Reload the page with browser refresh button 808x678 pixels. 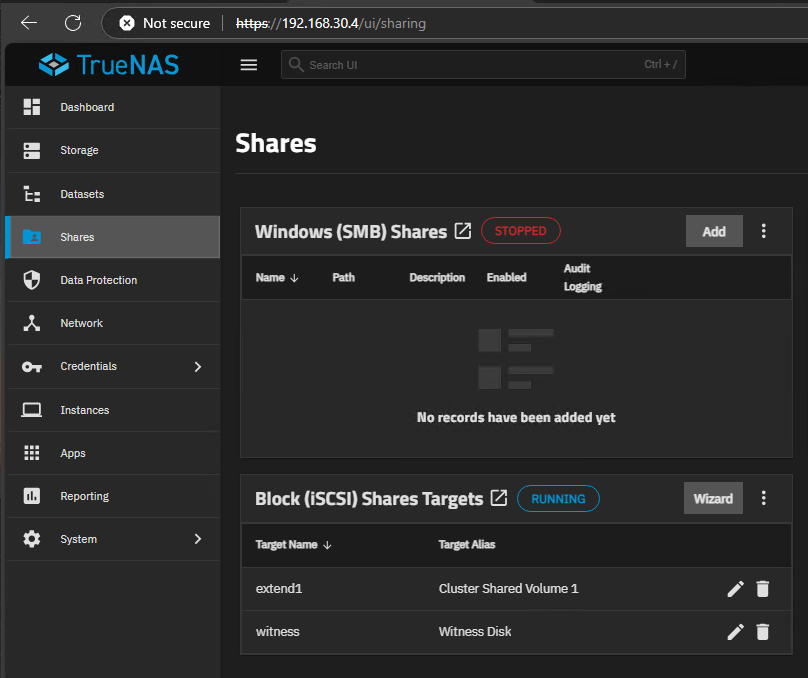pos(73,23)
